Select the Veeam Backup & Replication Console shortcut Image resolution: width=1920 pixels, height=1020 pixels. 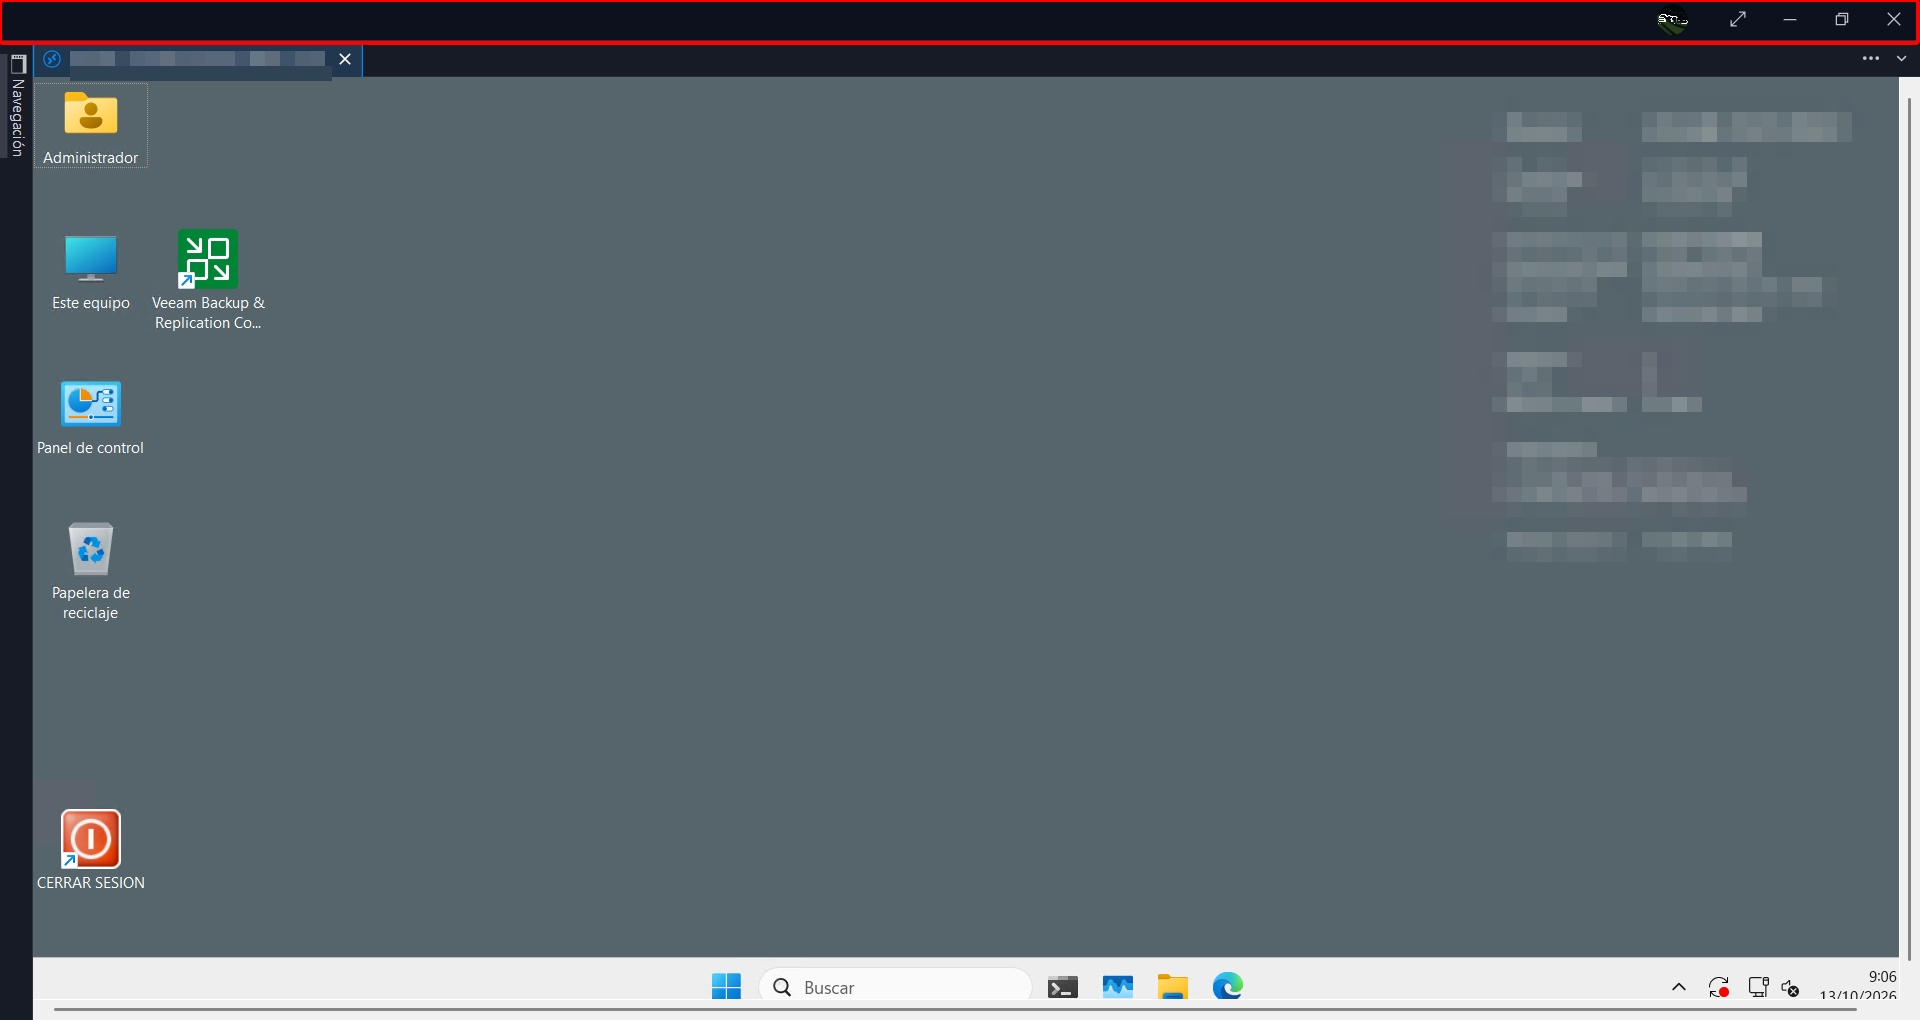click(208, 259)
